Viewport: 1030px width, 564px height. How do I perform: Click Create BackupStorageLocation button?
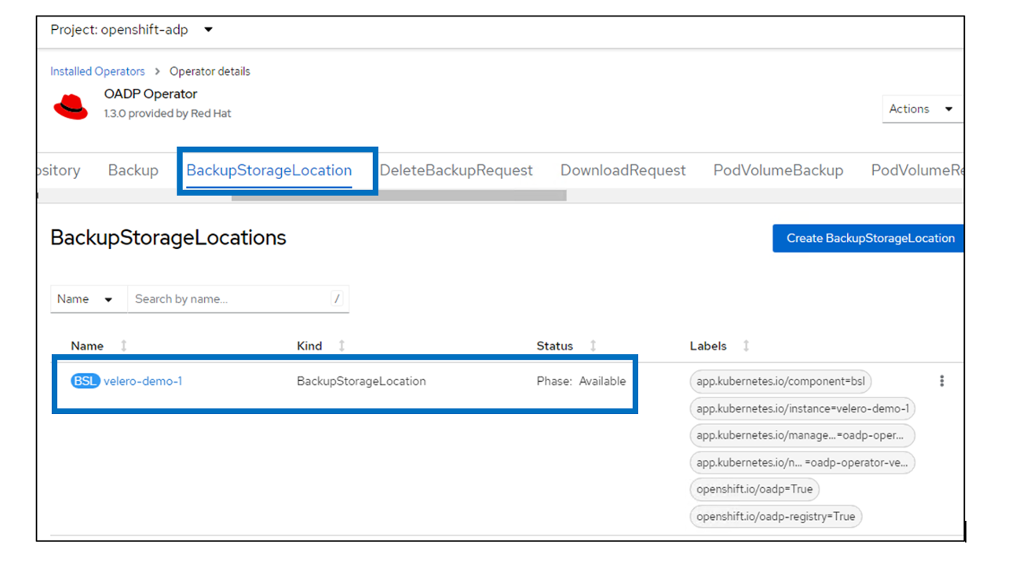pyautogui.click(x=869, y=238)
